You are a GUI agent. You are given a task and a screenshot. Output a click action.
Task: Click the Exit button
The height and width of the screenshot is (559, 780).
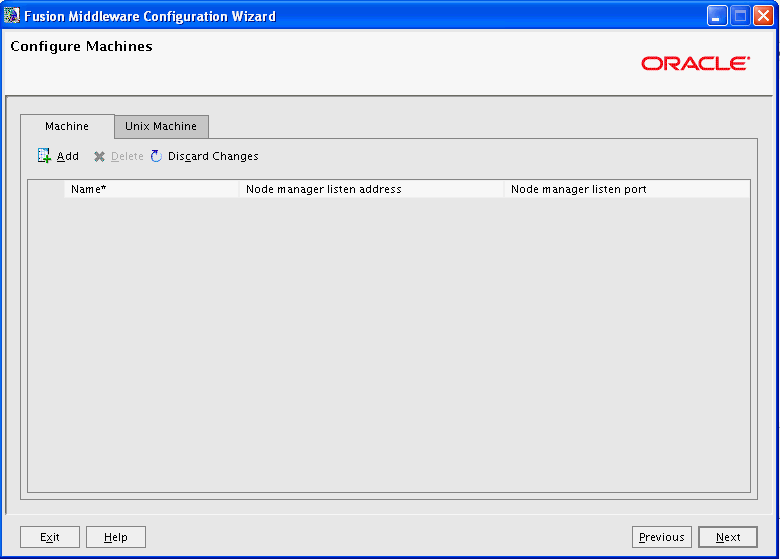pyautogui.click(x=50, y=537)
